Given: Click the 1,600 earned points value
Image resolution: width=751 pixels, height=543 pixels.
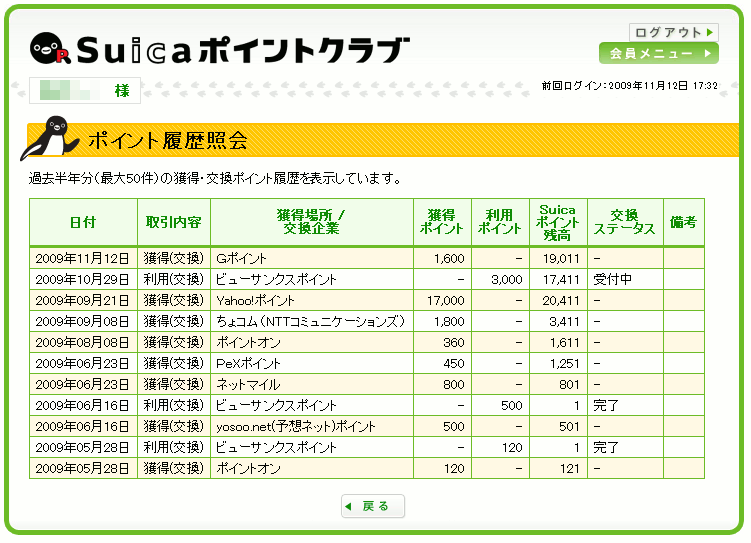Looking at the screenshot, I should (x=449, y=259).
